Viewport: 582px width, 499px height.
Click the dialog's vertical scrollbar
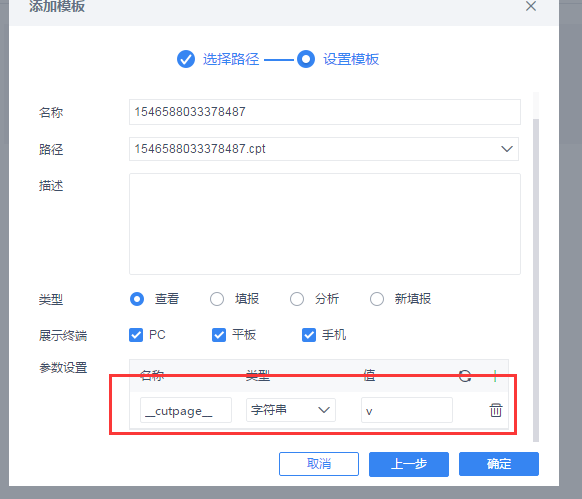[536, 280]
